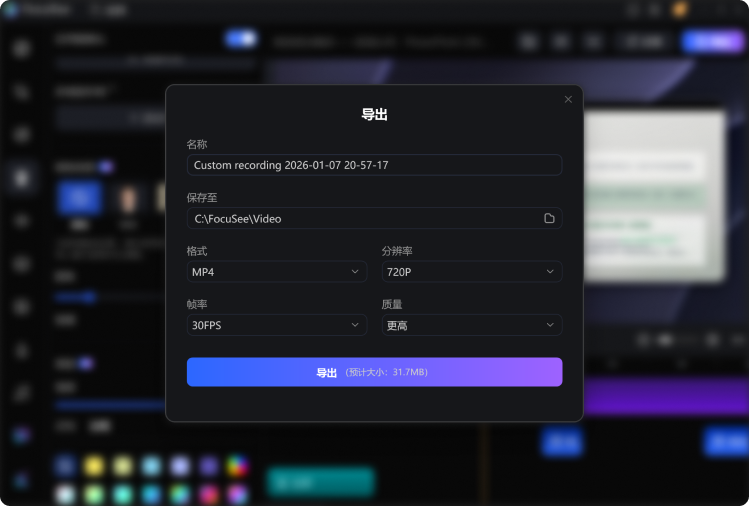Select the blue highlighted thumbnail in left panel
Viewport: 749px width, 506px height.
coord(79,197)
